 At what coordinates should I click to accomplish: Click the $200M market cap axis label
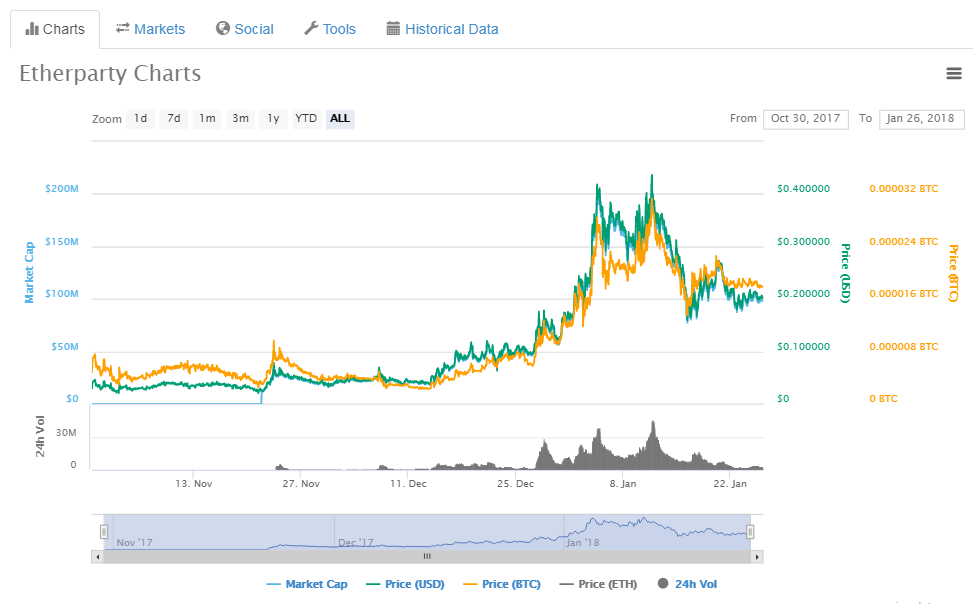(x=62, y=189)
